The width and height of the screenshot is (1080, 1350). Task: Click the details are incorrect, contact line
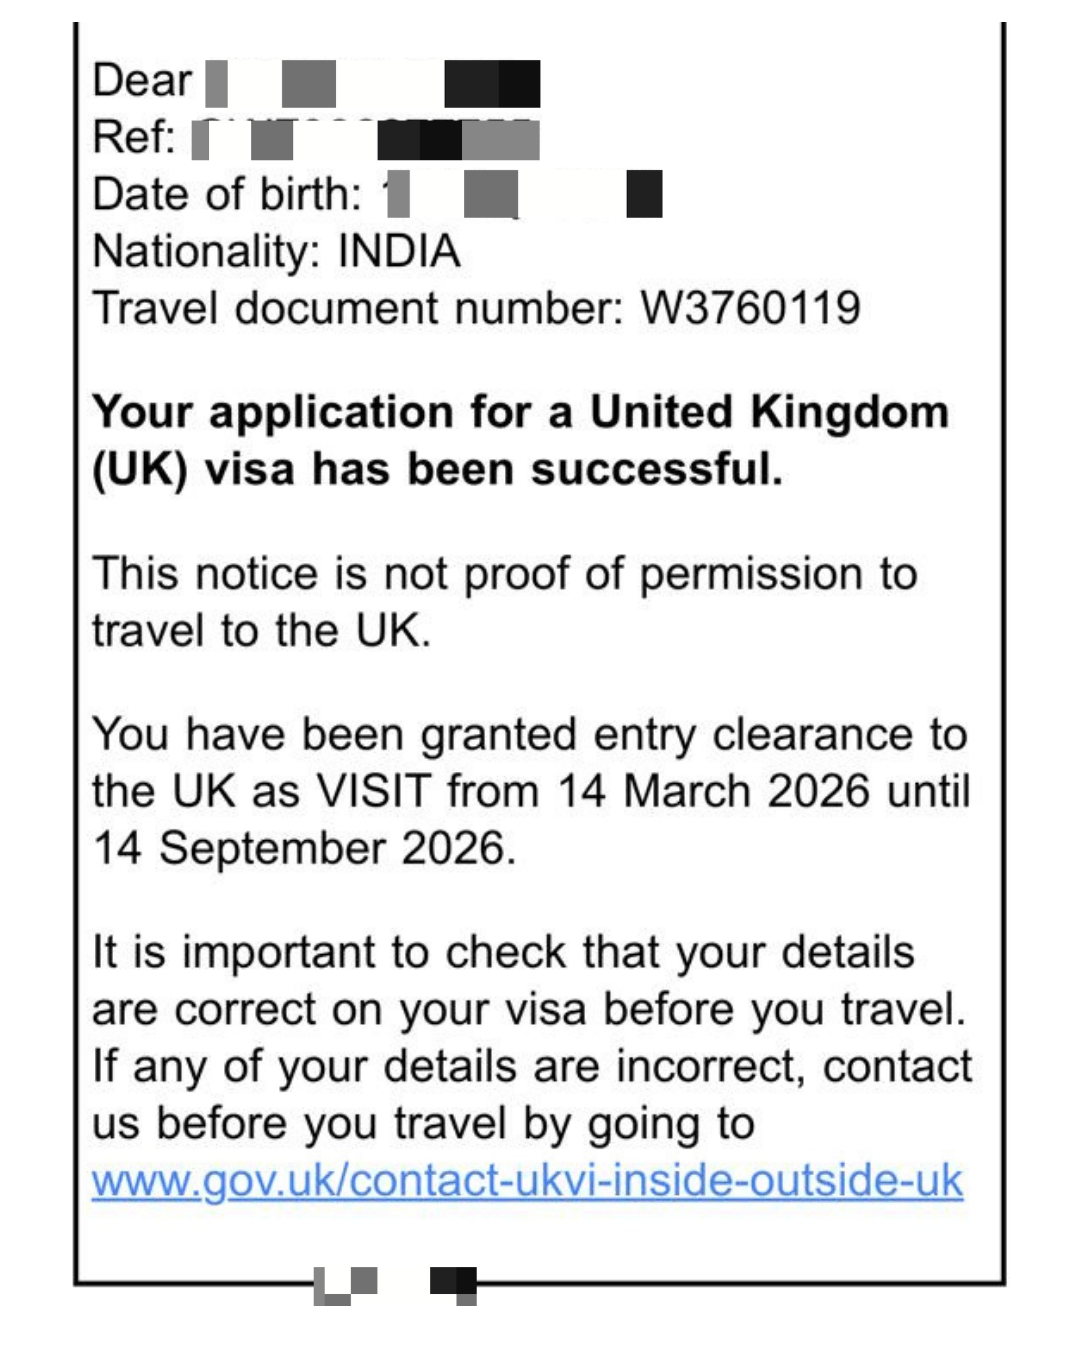(532, 1066)
